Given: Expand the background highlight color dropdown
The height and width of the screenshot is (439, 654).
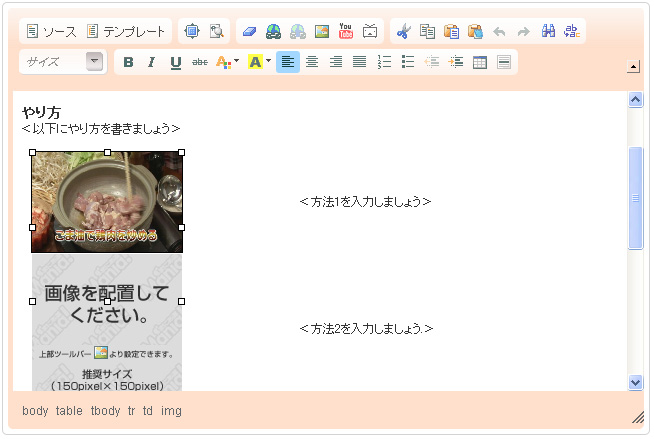Looking at the screenshot, I should point(268,62).
